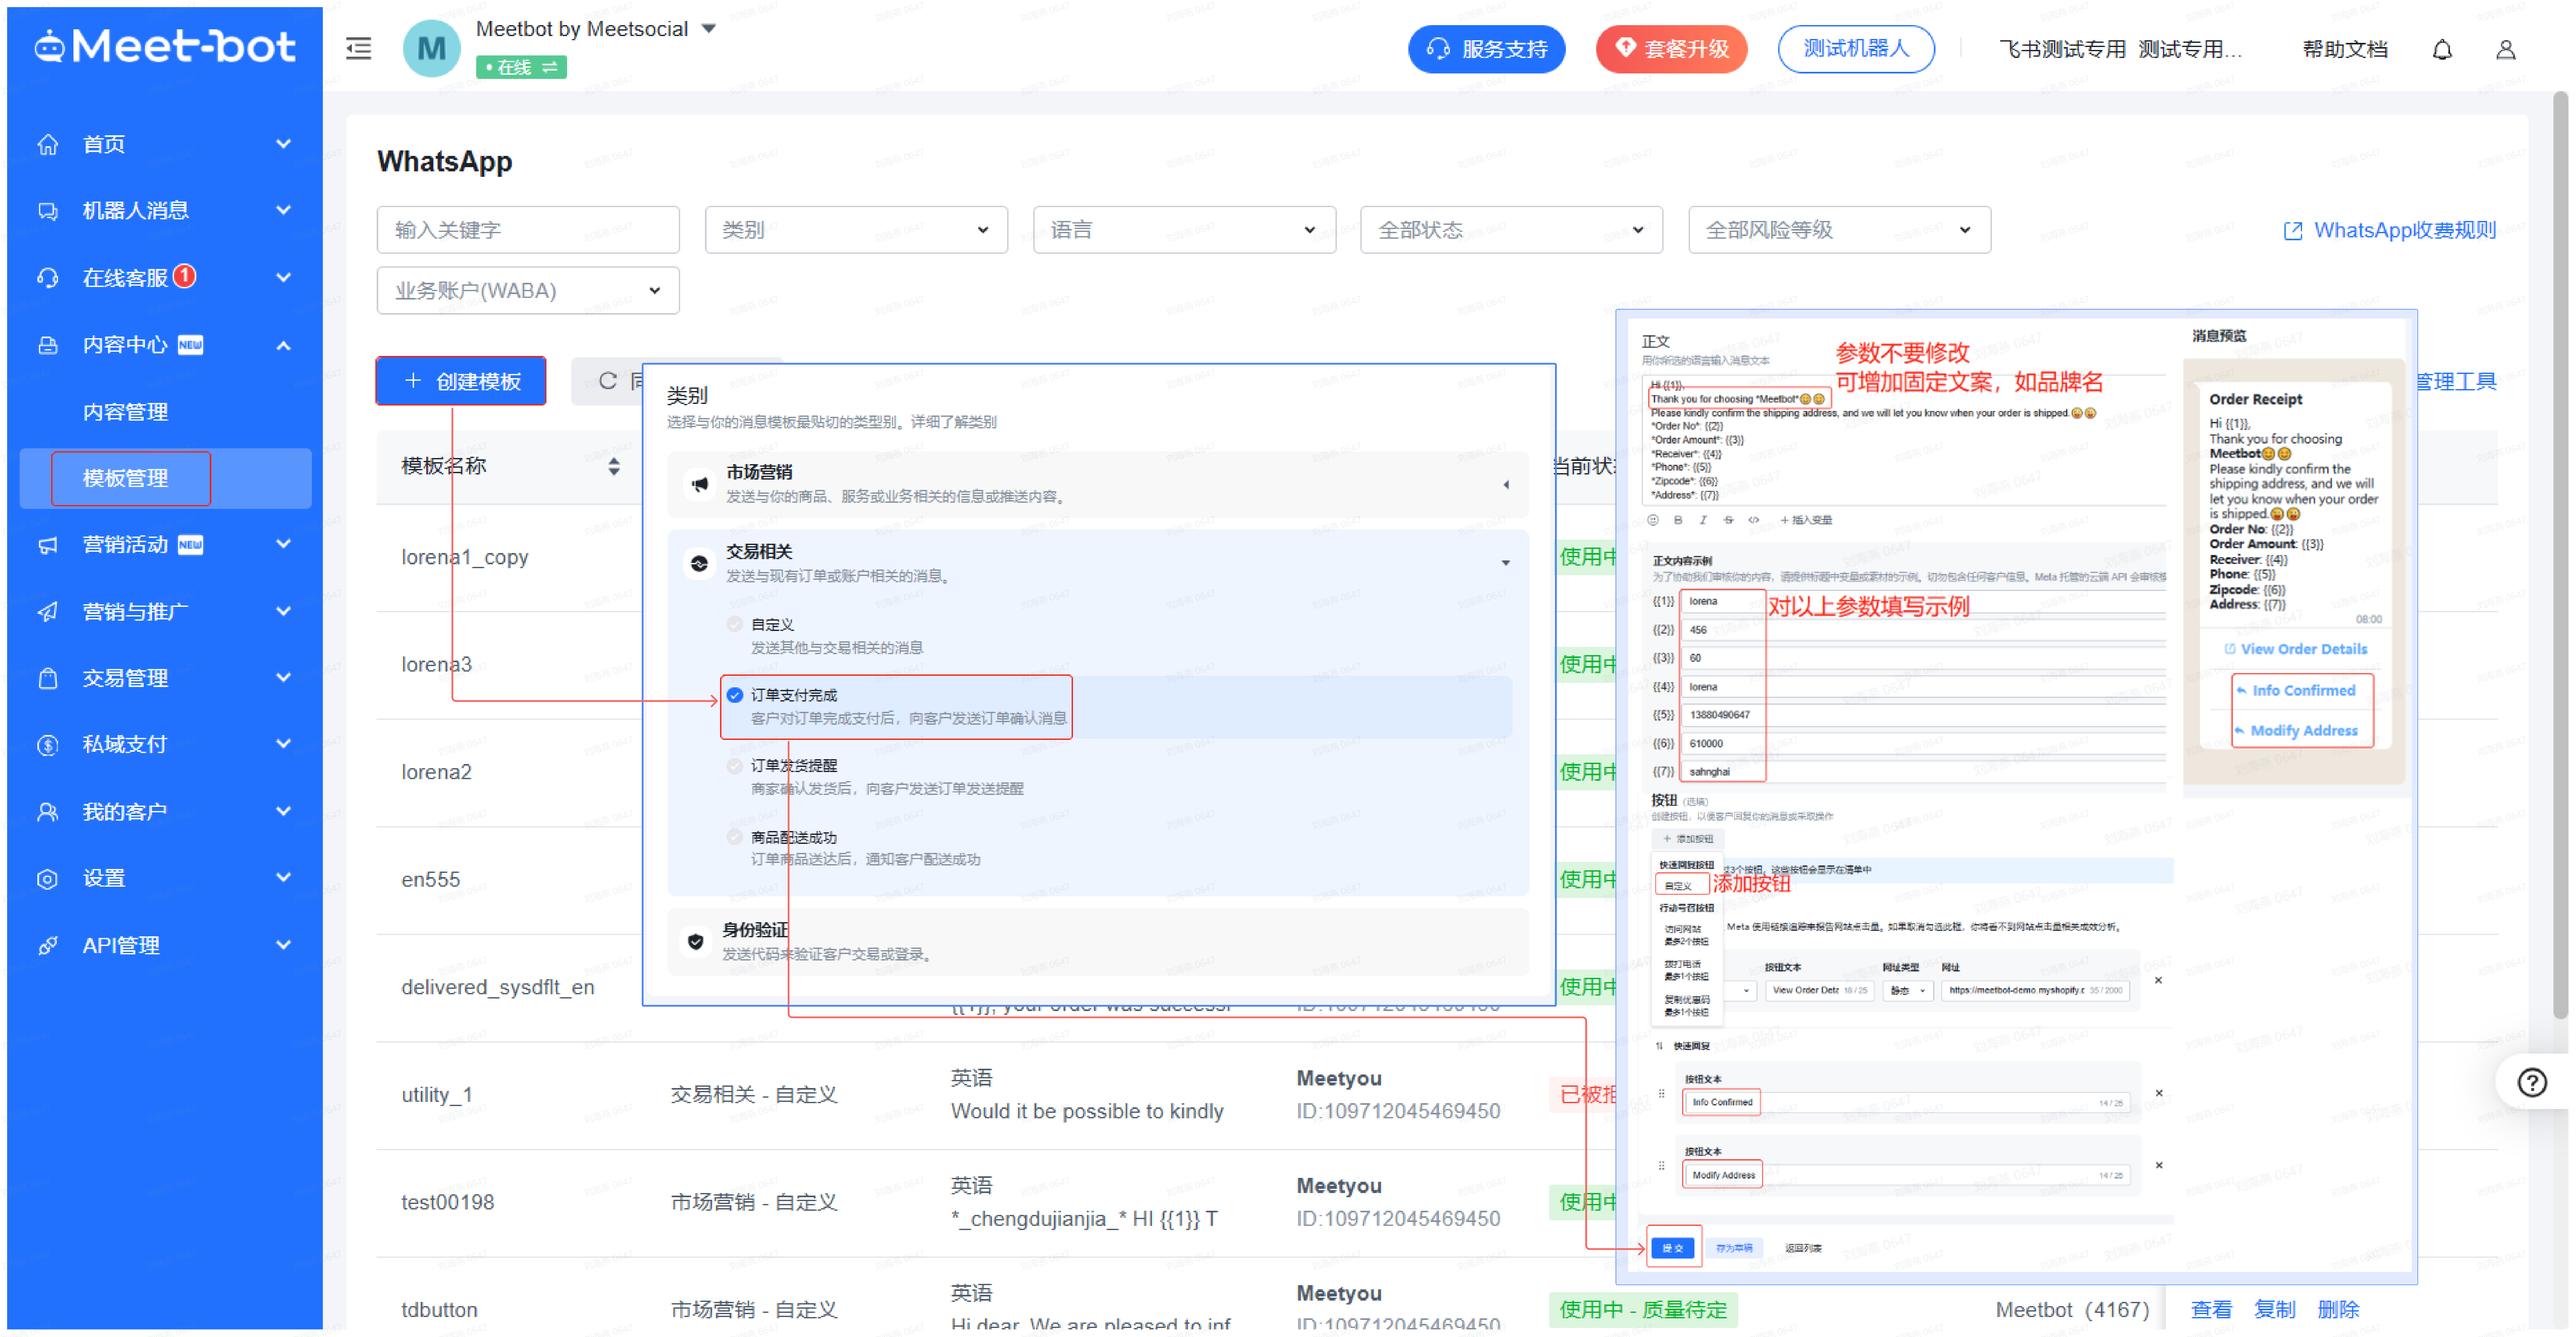2576x1337 pixels.
Task: Open the 语言 filter dropdown
Action: 1184,230
